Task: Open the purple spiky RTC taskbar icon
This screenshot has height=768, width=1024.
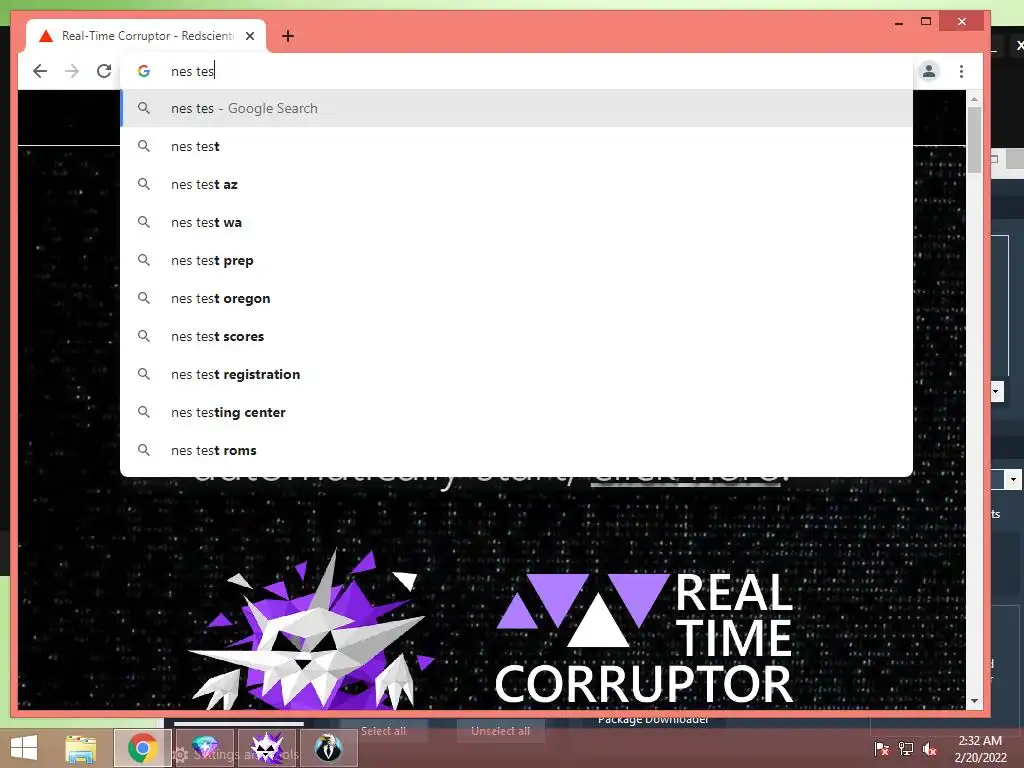Action: [x=267, y=748]
